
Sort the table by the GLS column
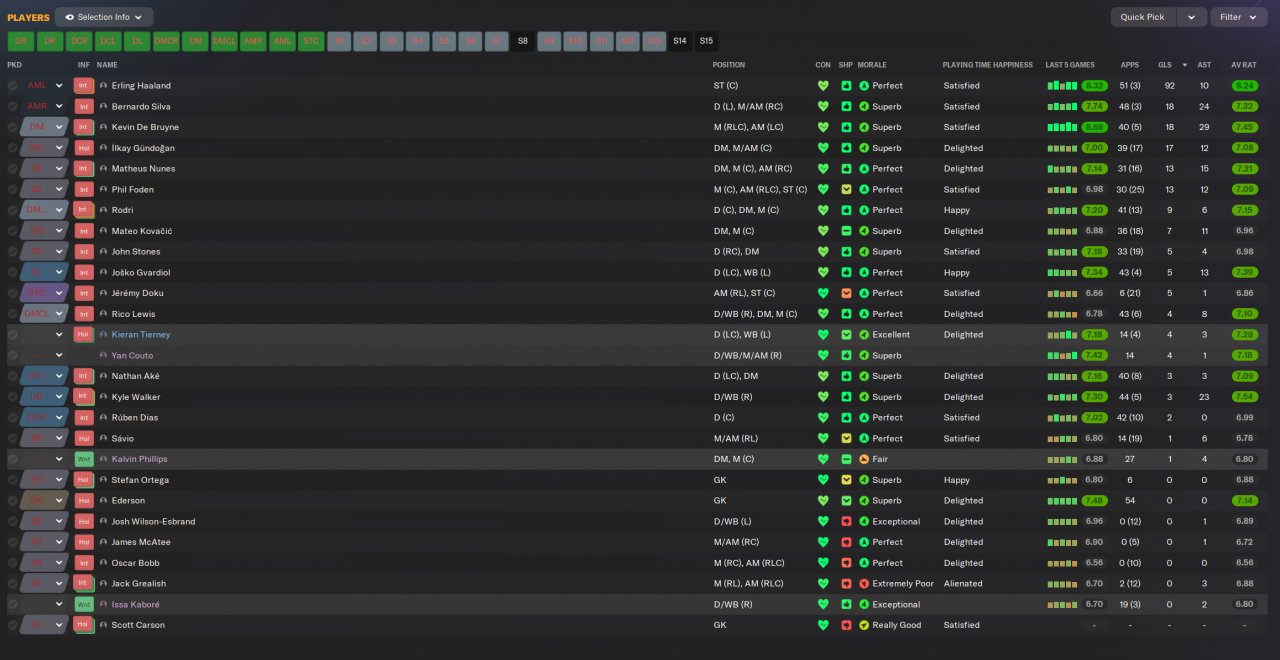click(1165, 65)
